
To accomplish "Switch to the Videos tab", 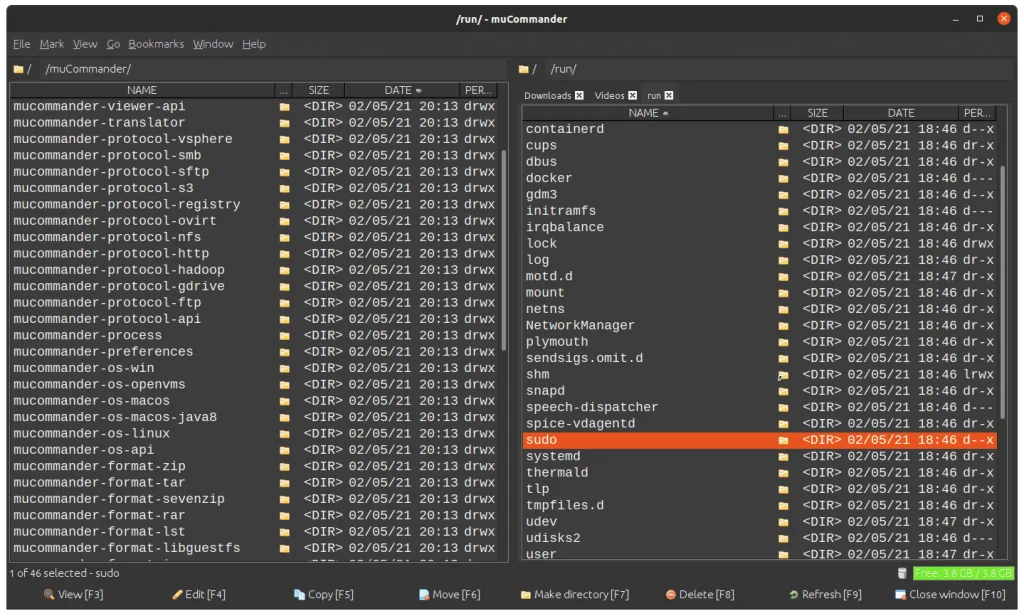I will (x=609, y=96).
